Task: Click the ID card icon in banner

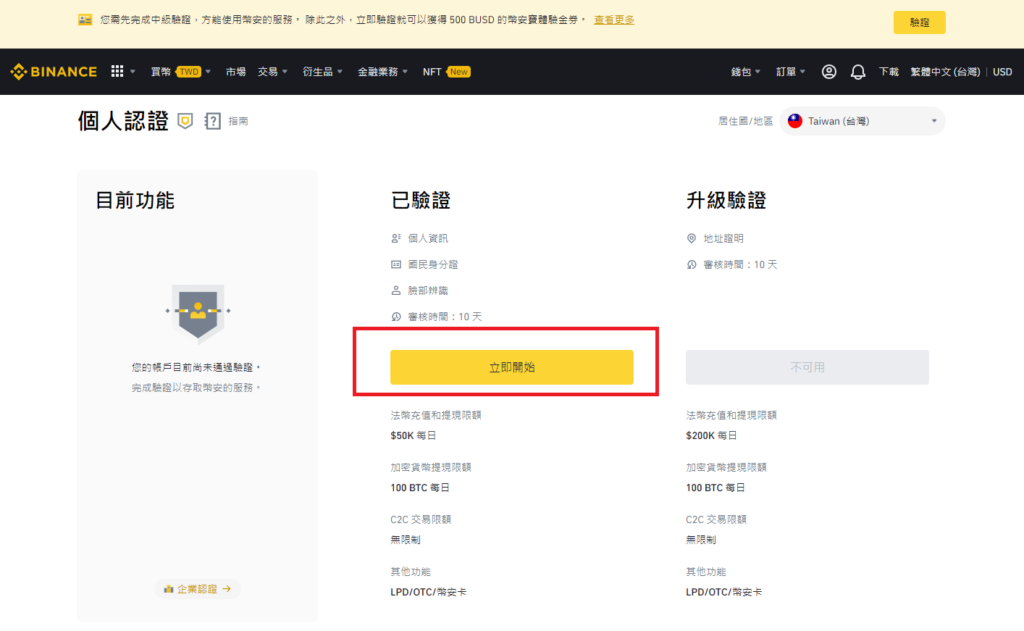Action: pyautogui.click(x=85, y=20)
